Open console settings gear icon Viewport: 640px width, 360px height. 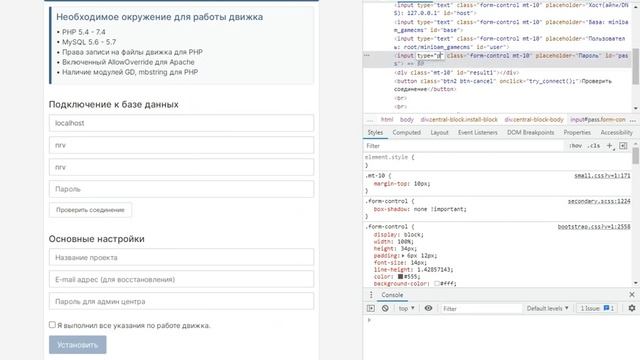(x=632, y=308)
